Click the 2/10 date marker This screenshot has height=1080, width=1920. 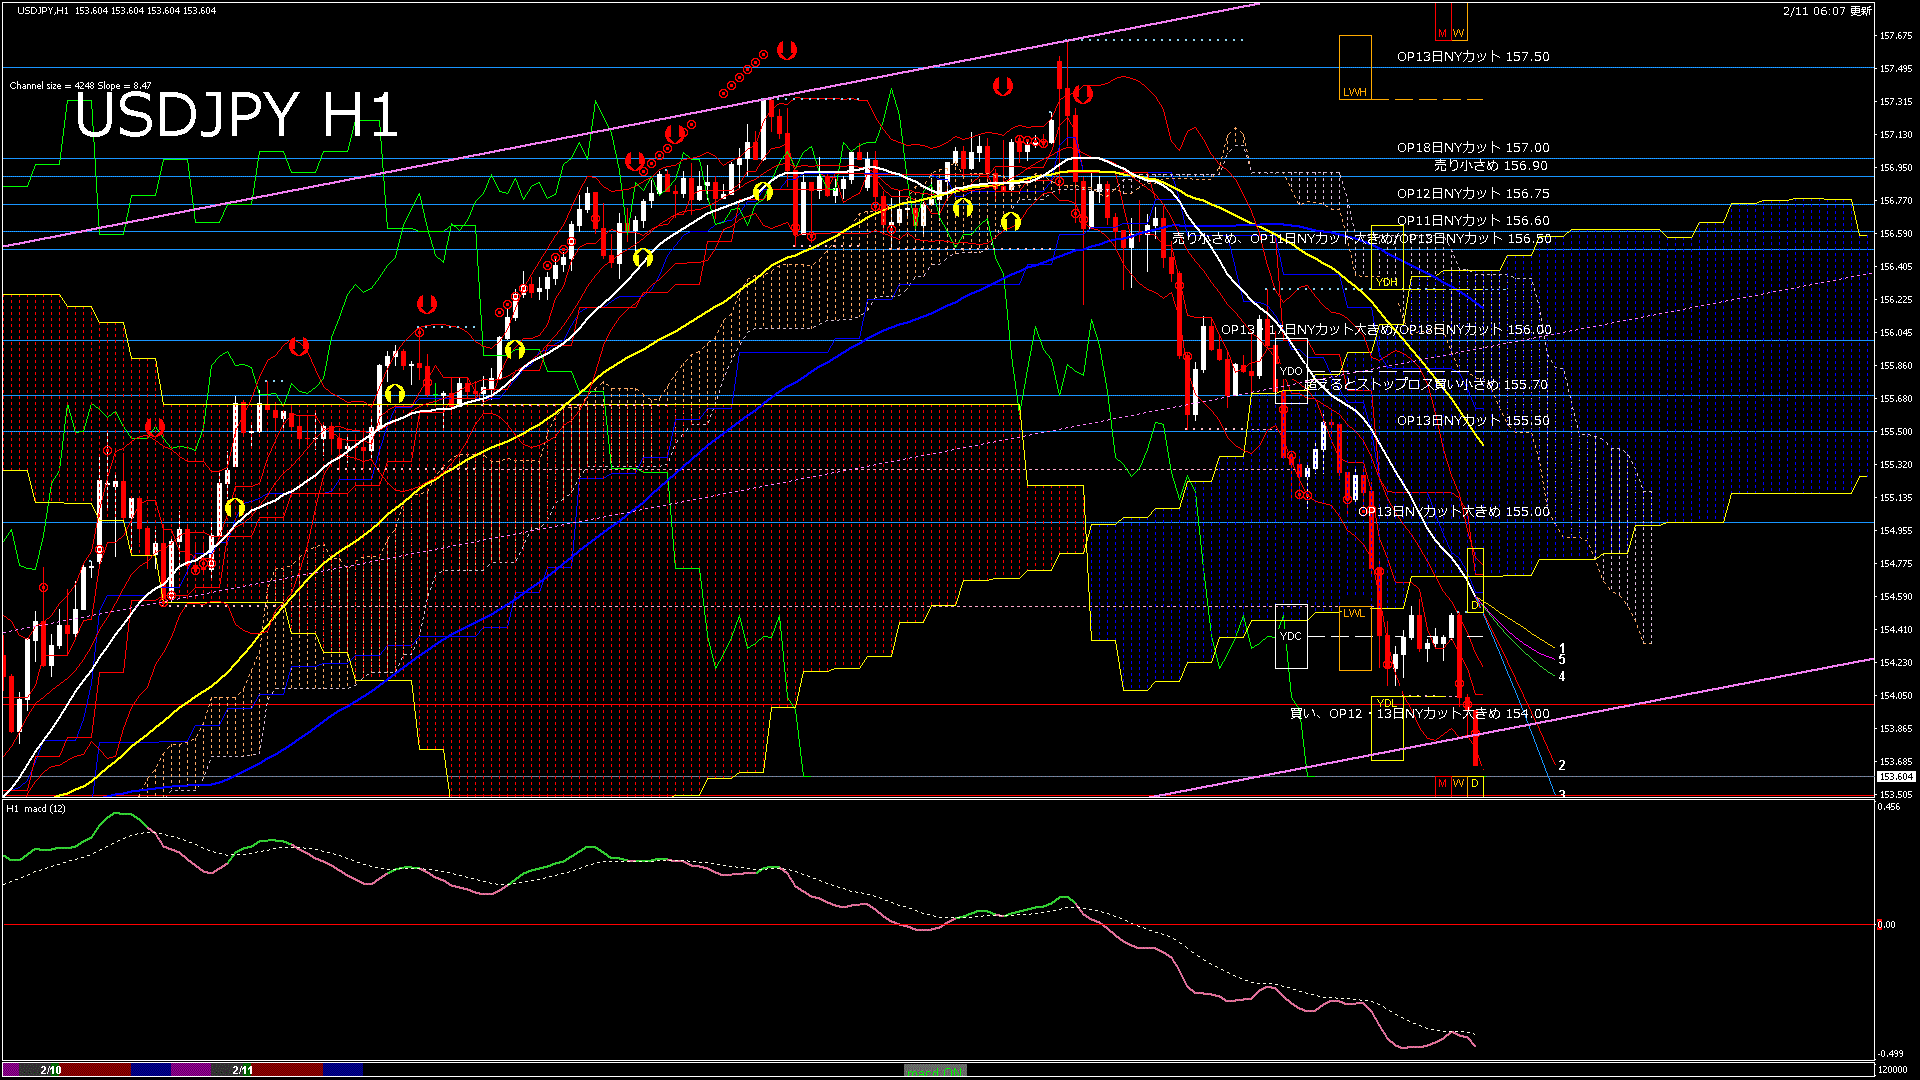pos(50,1070)
